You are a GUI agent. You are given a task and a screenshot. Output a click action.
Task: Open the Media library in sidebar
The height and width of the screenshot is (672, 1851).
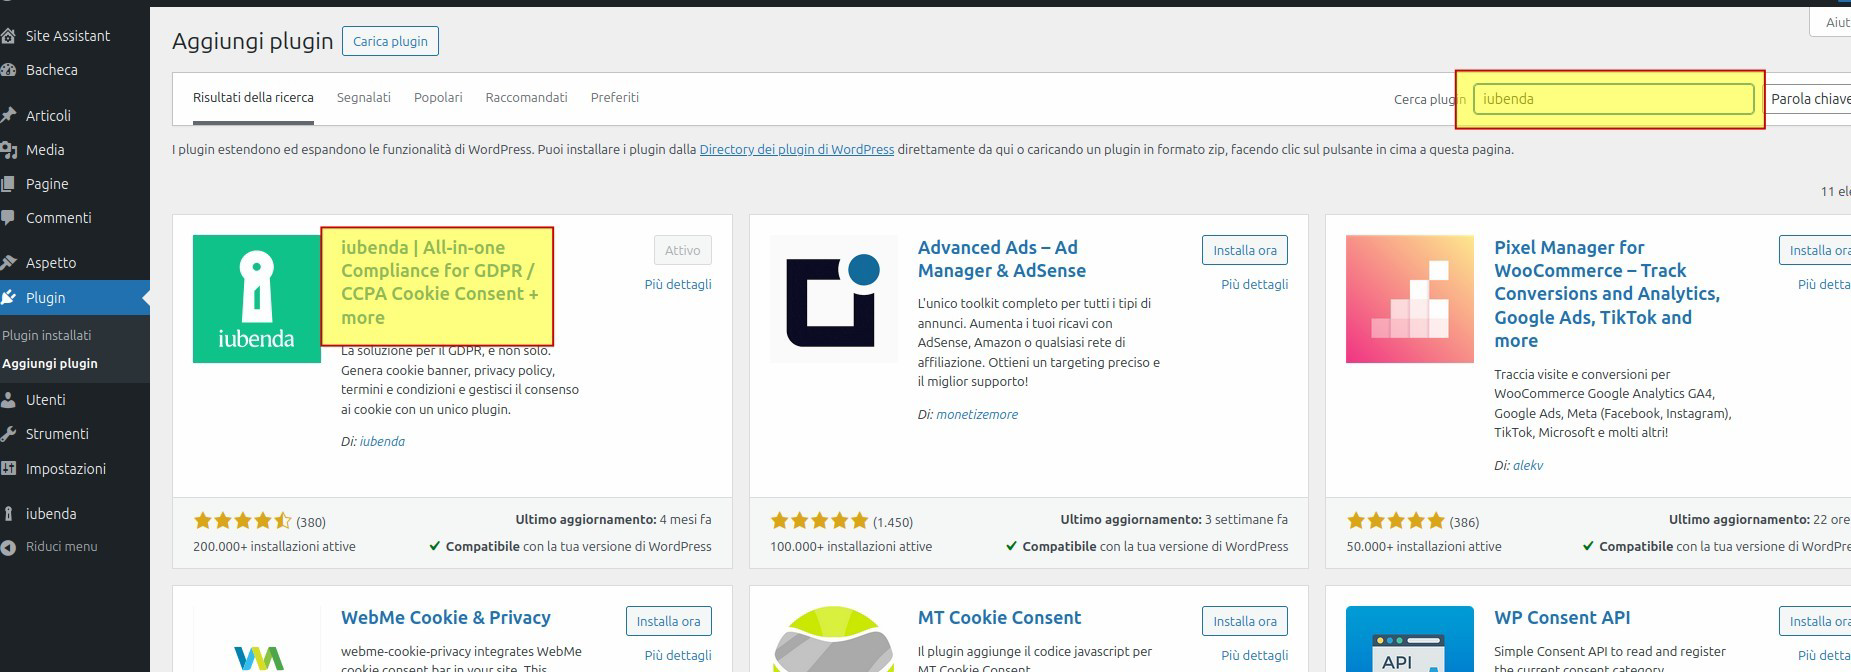coord(45,149)
